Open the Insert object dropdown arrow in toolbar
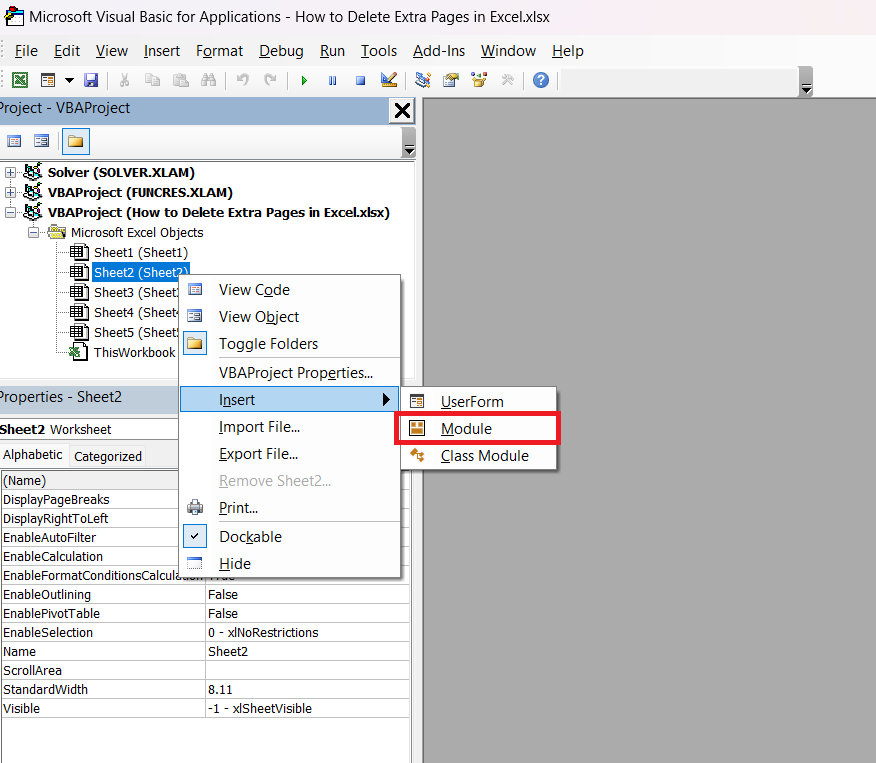 point(69,80)
